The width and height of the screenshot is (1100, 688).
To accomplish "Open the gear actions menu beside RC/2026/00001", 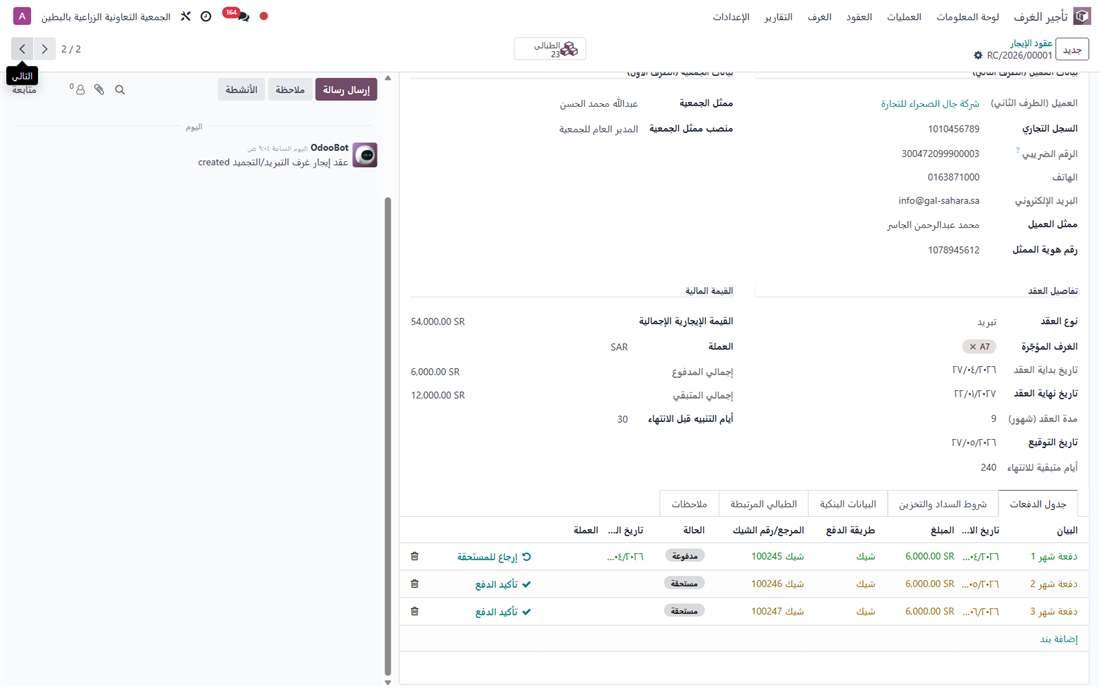I will pyautogui.click(x=978, y=55).
